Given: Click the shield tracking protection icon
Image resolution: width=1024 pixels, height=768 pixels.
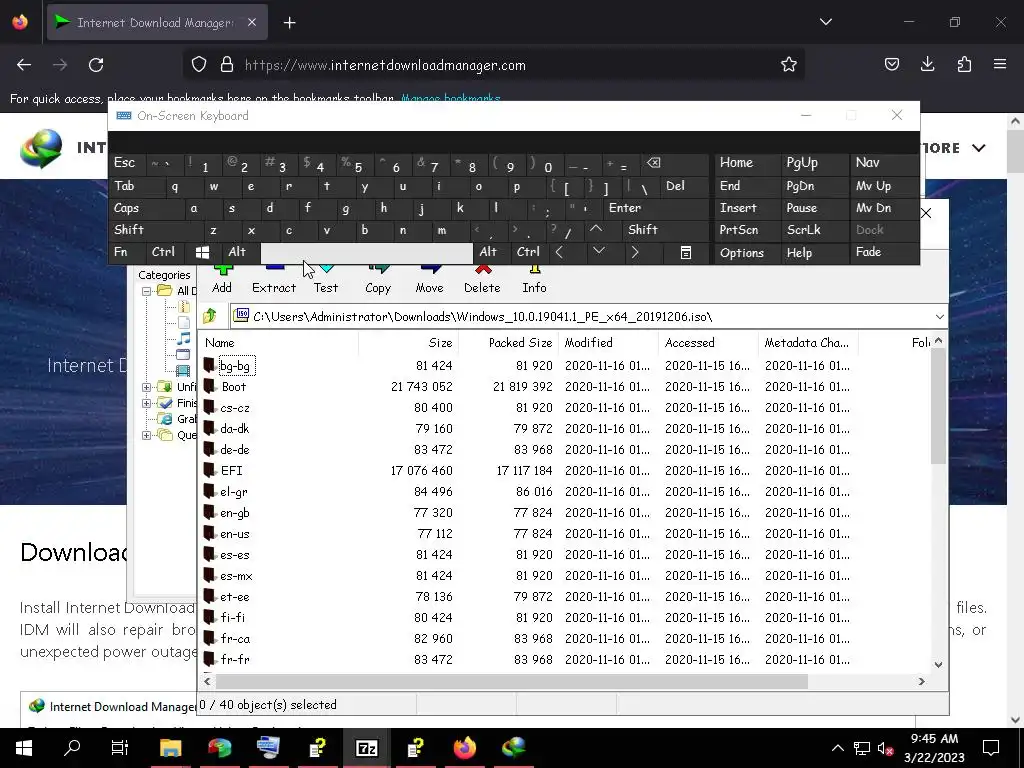Looking at the screenshot, I should [199, 65].
